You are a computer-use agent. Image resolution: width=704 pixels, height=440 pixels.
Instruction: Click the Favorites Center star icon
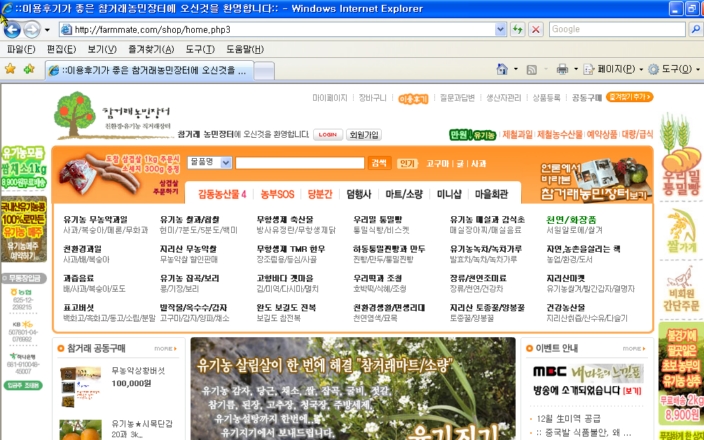point(10,69)
